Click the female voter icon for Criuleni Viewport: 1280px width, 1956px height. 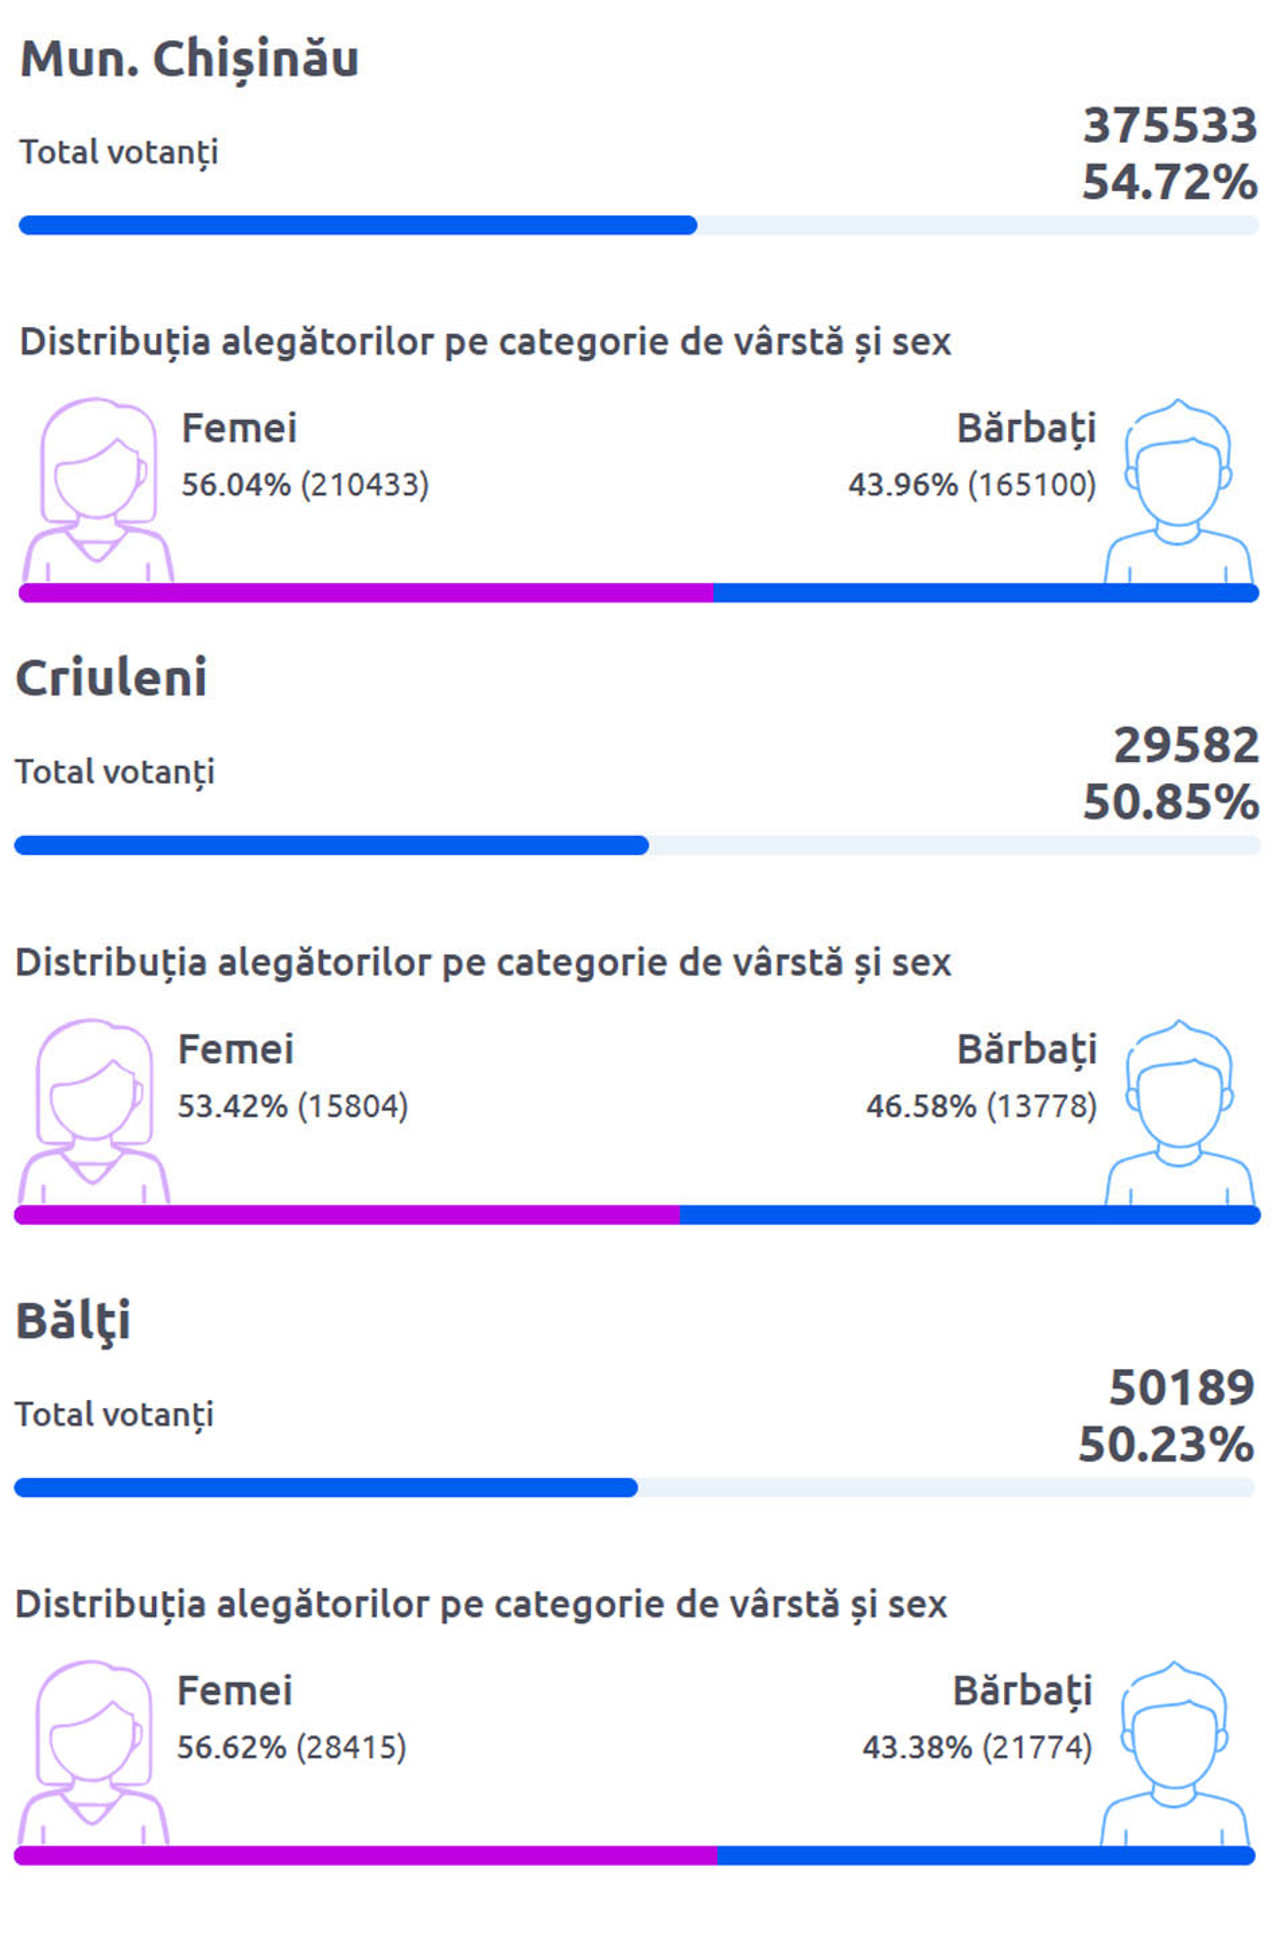tap(93, 1110)
